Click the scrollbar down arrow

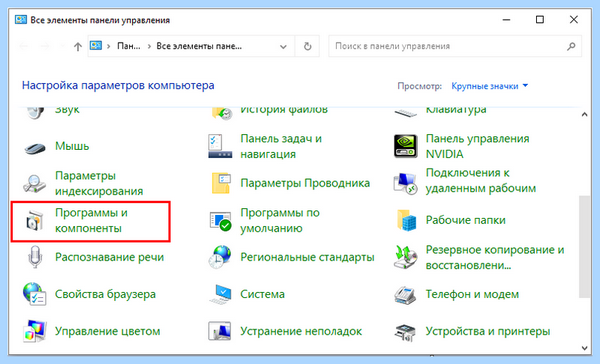pyautogui.click(x=584, y=348)
